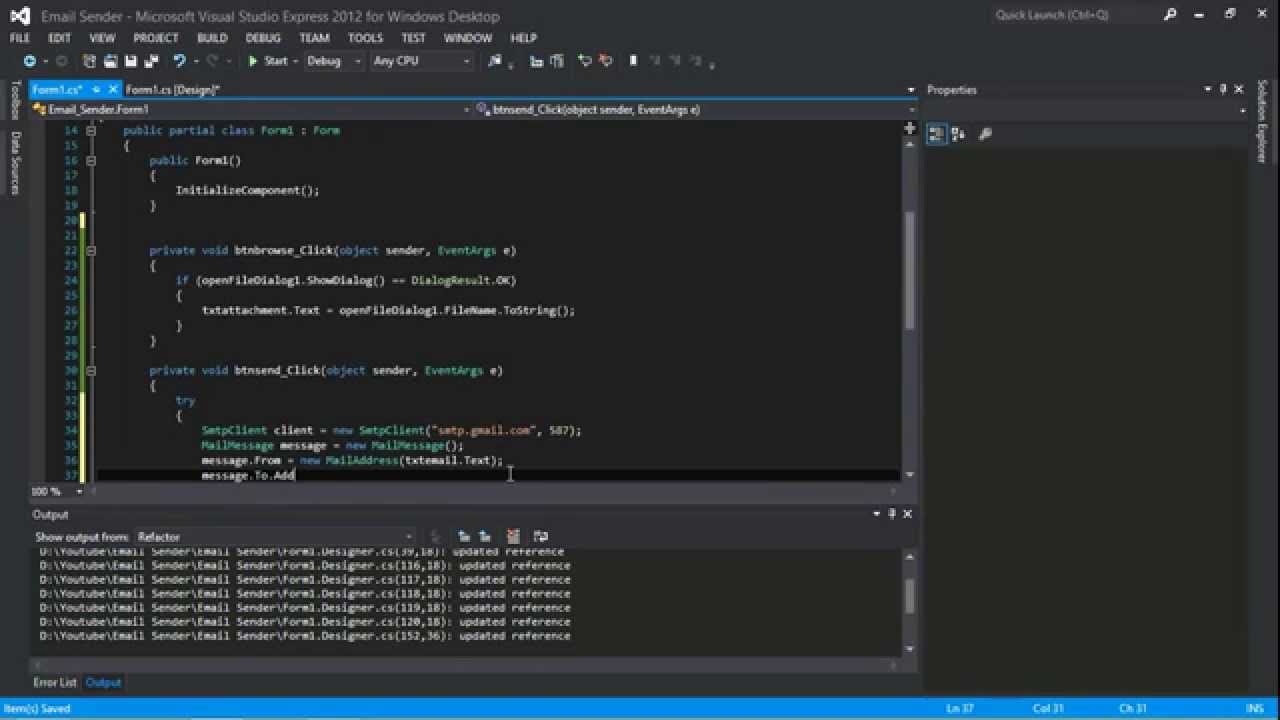The height and width of the screenshot is (720, 1280).
Task: Click the Go to Previous Message output icon
Action: [464, 537]
